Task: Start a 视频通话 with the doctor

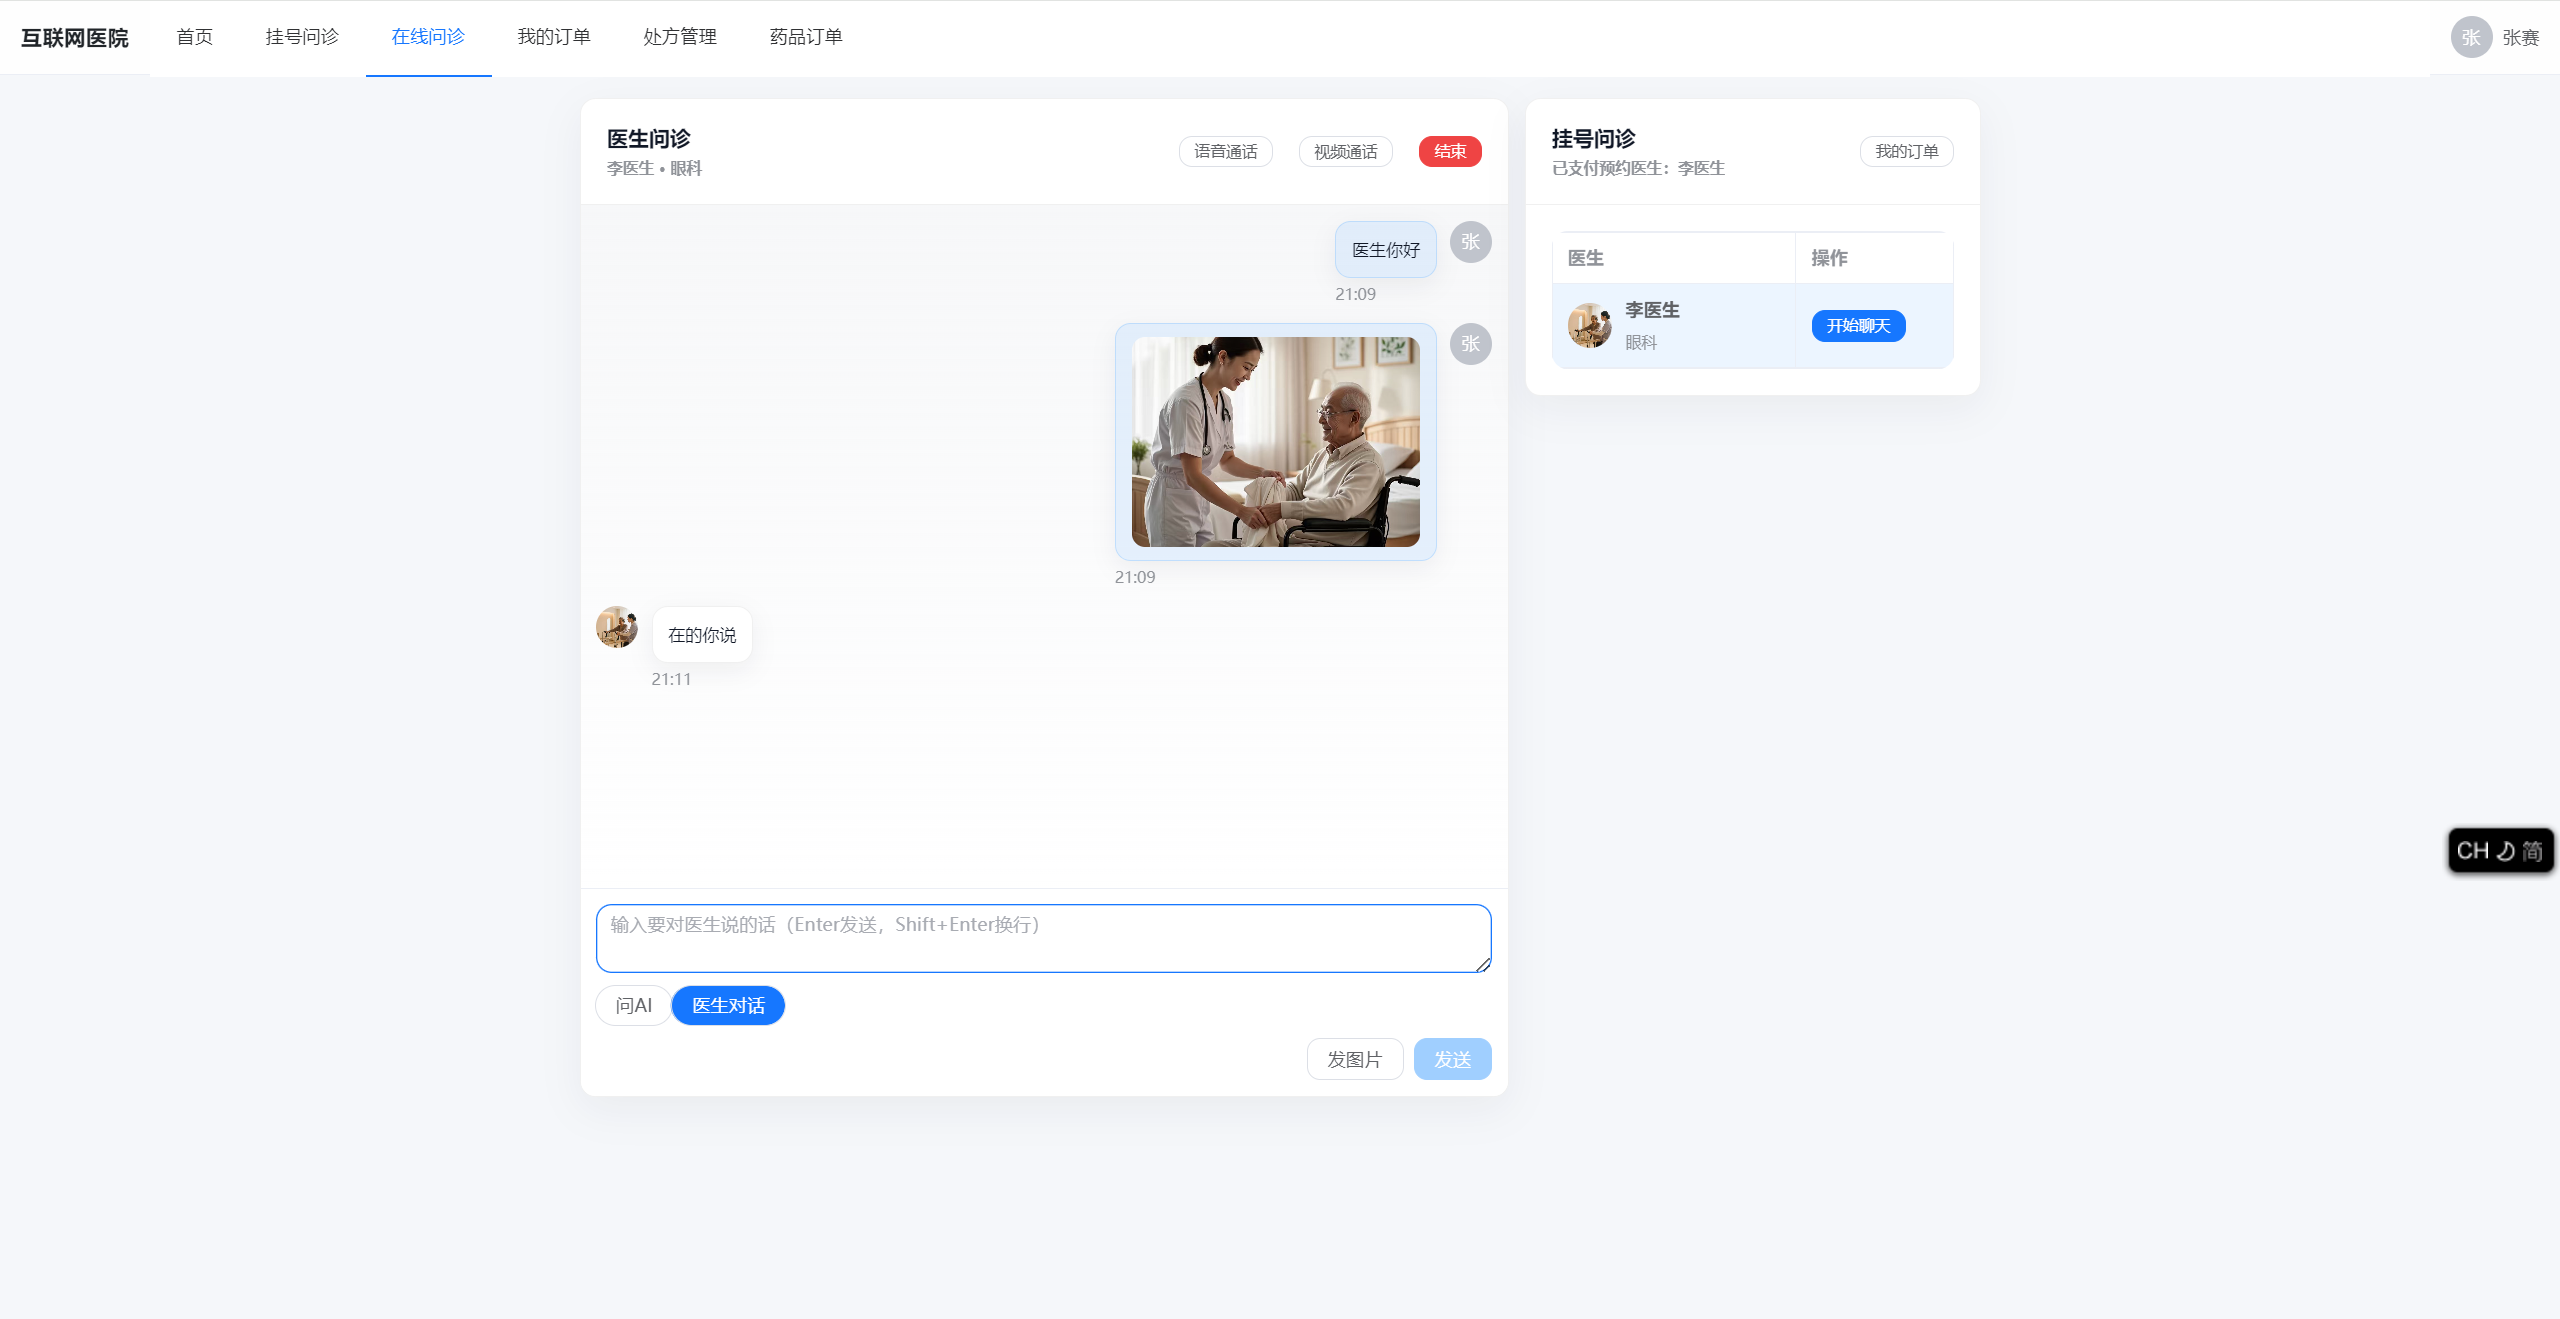Action: click(x=1345, y=151)
